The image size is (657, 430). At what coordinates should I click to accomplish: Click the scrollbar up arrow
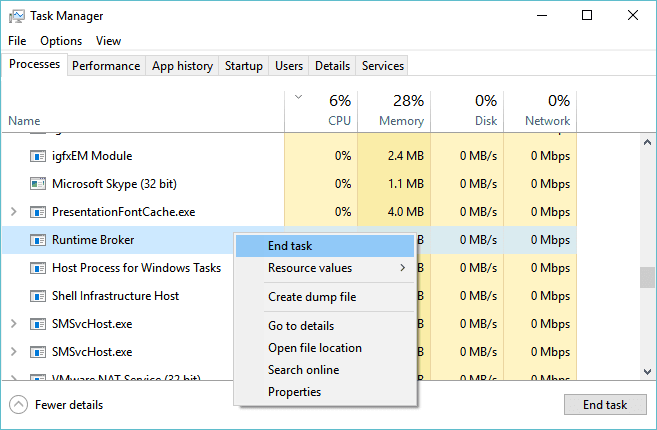(647, 142)
